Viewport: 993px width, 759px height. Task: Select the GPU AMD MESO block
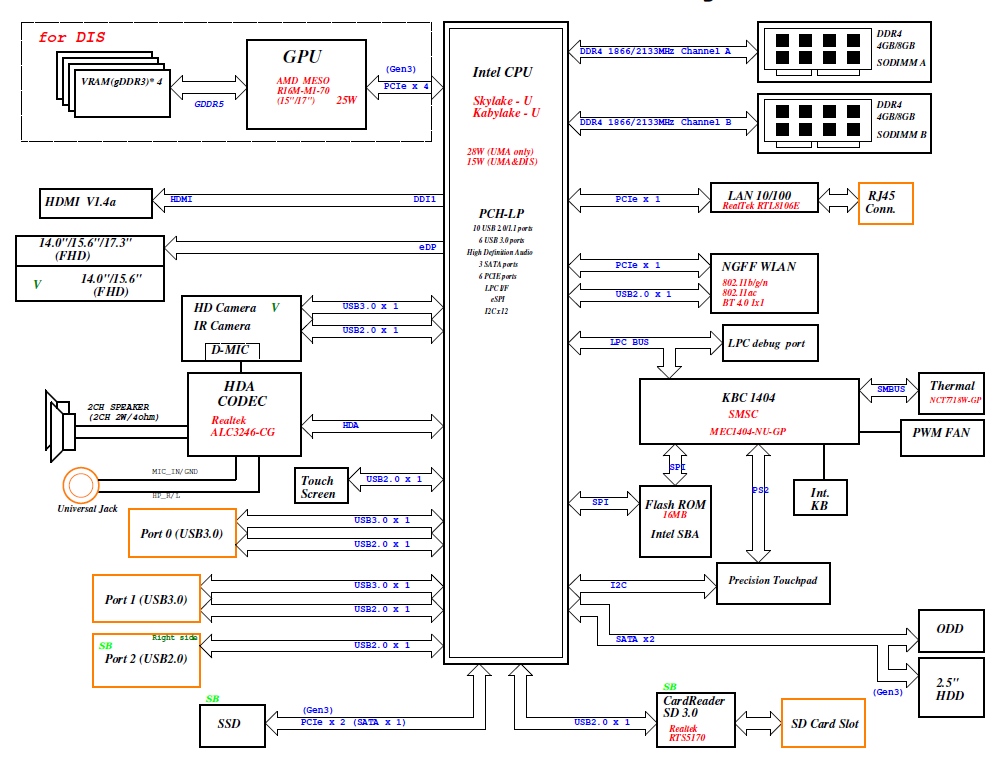(x=307, y=84)
